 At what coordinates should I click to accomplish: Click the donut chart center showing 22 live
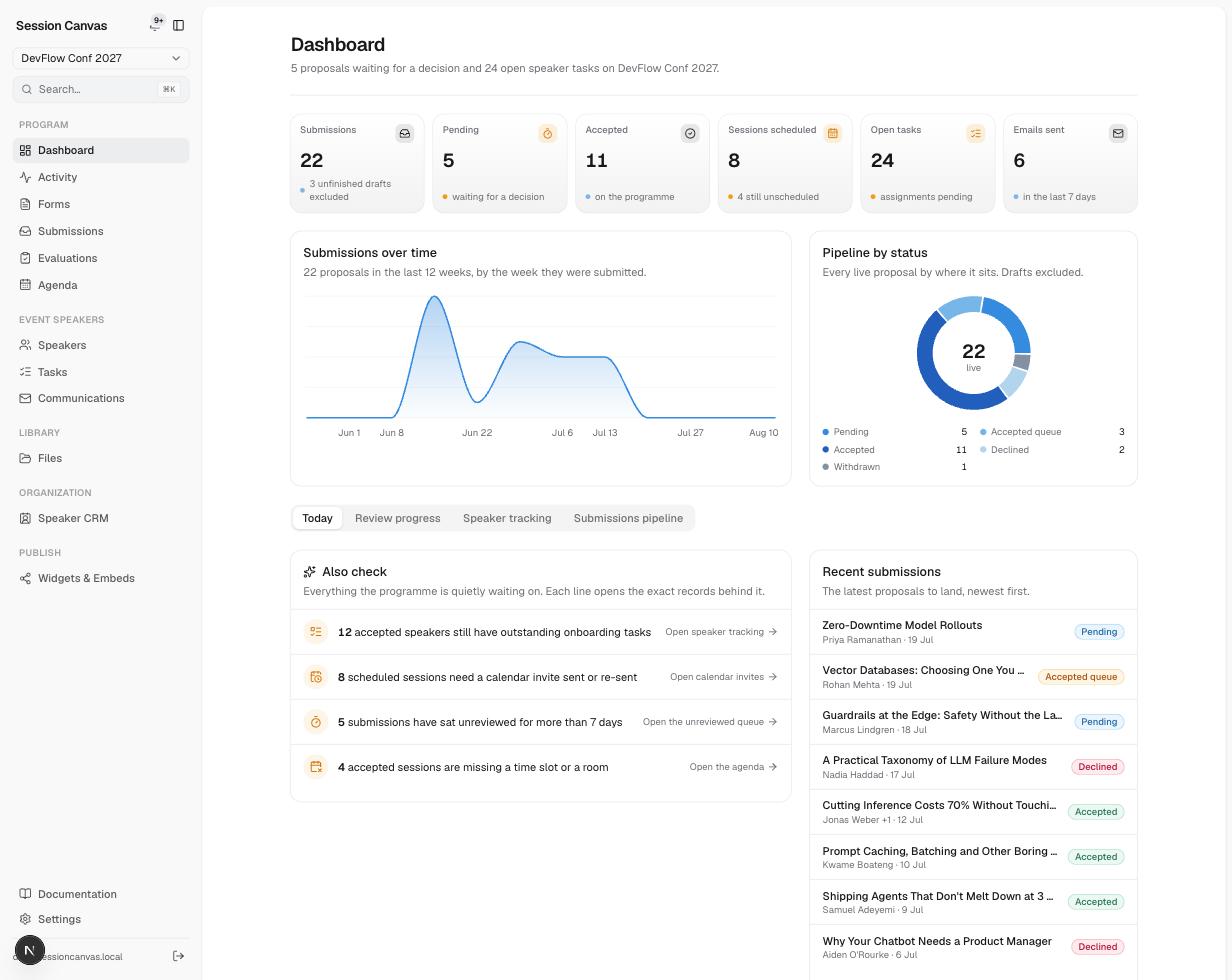click(973, 355)
